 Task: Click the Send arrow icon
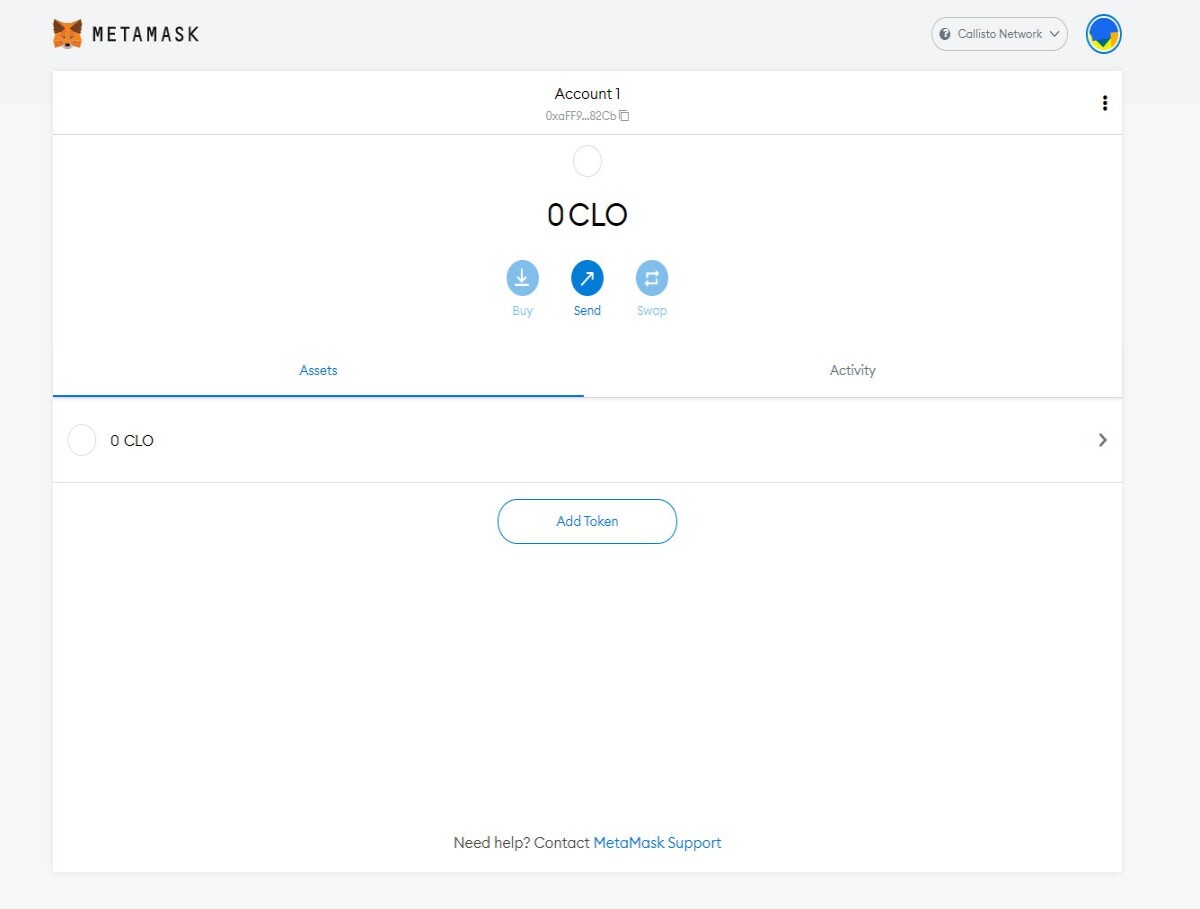587,278
